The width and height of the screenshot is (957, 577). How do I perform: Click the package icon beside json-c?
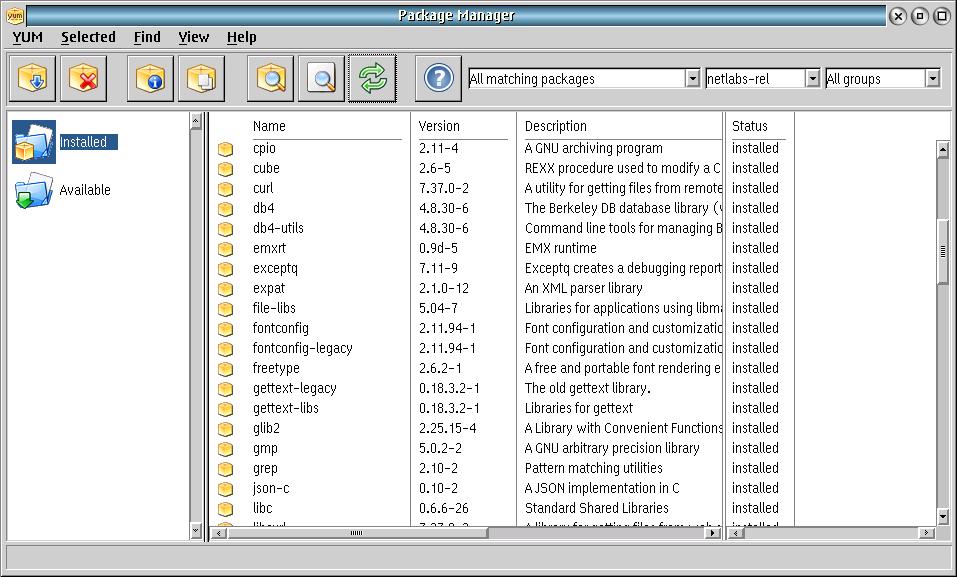[226, 489]
